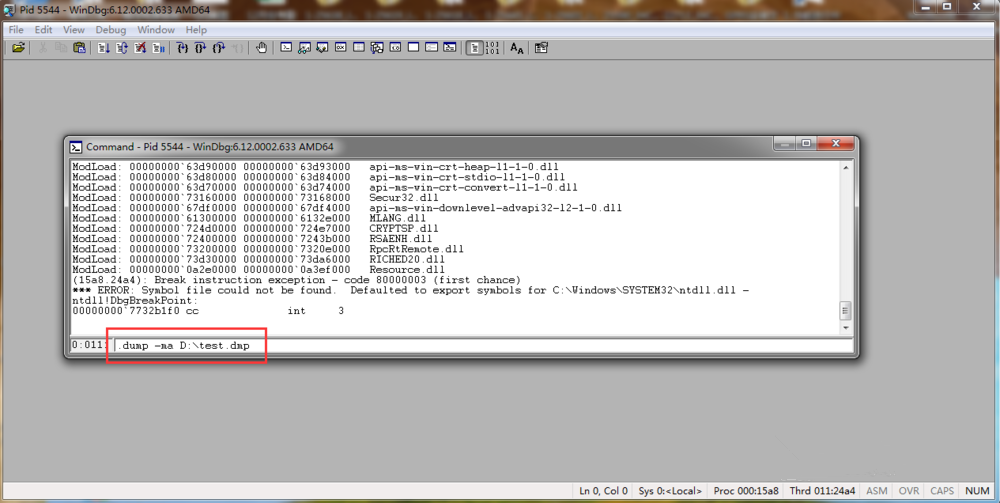This screenshot has height=503, width=1000.
Task: Click the Resource.dll ModLoad line
Action: click(258, 270)
